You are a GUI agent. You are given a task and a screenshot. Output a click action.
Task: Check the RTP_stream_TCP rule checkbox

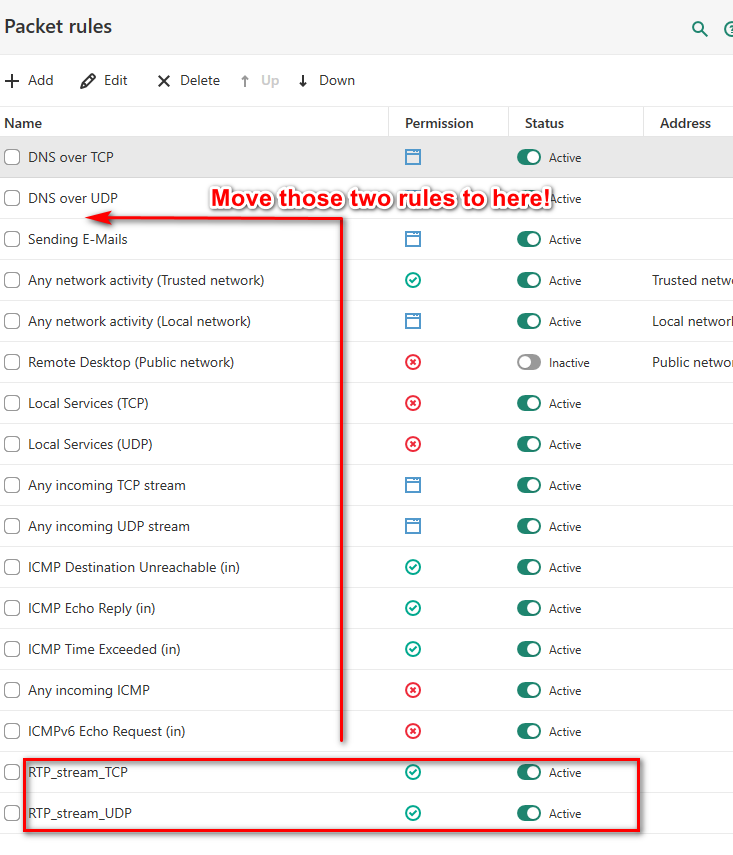pyautogui.click(x=12, y=772)
